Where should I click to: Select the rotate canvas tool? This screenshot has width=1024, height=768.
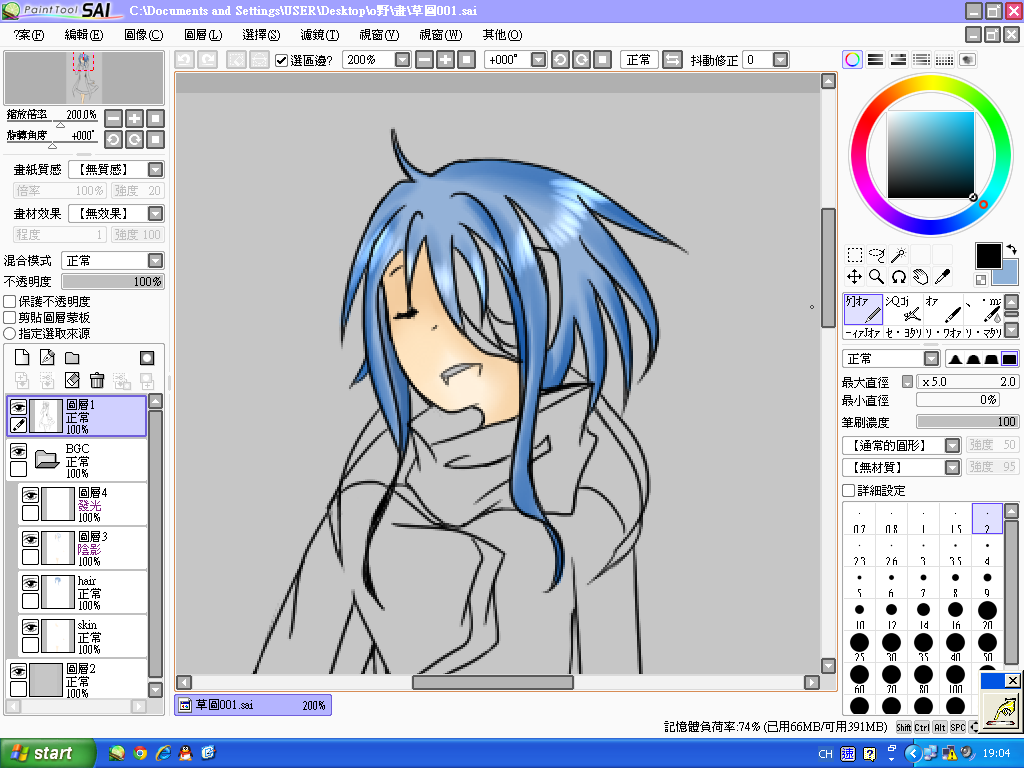coord(899,277)
